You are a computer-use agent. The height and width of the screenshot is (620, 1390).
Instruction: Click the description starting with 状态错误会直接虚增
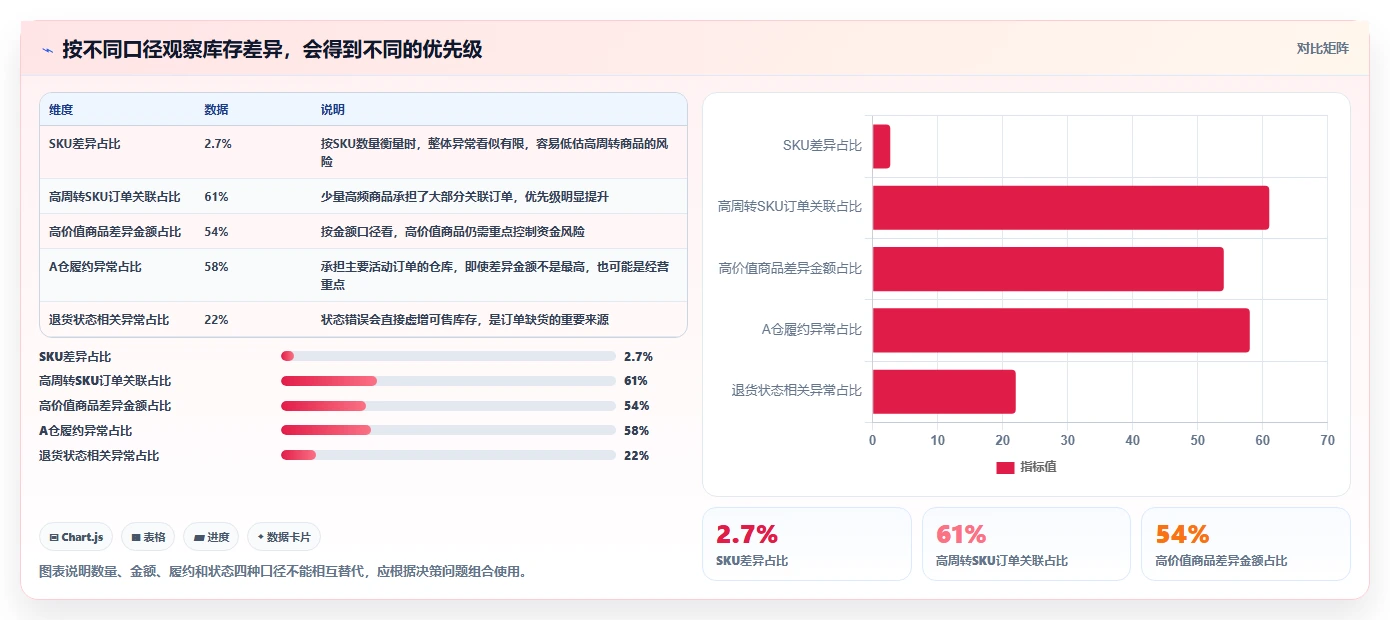465,320
